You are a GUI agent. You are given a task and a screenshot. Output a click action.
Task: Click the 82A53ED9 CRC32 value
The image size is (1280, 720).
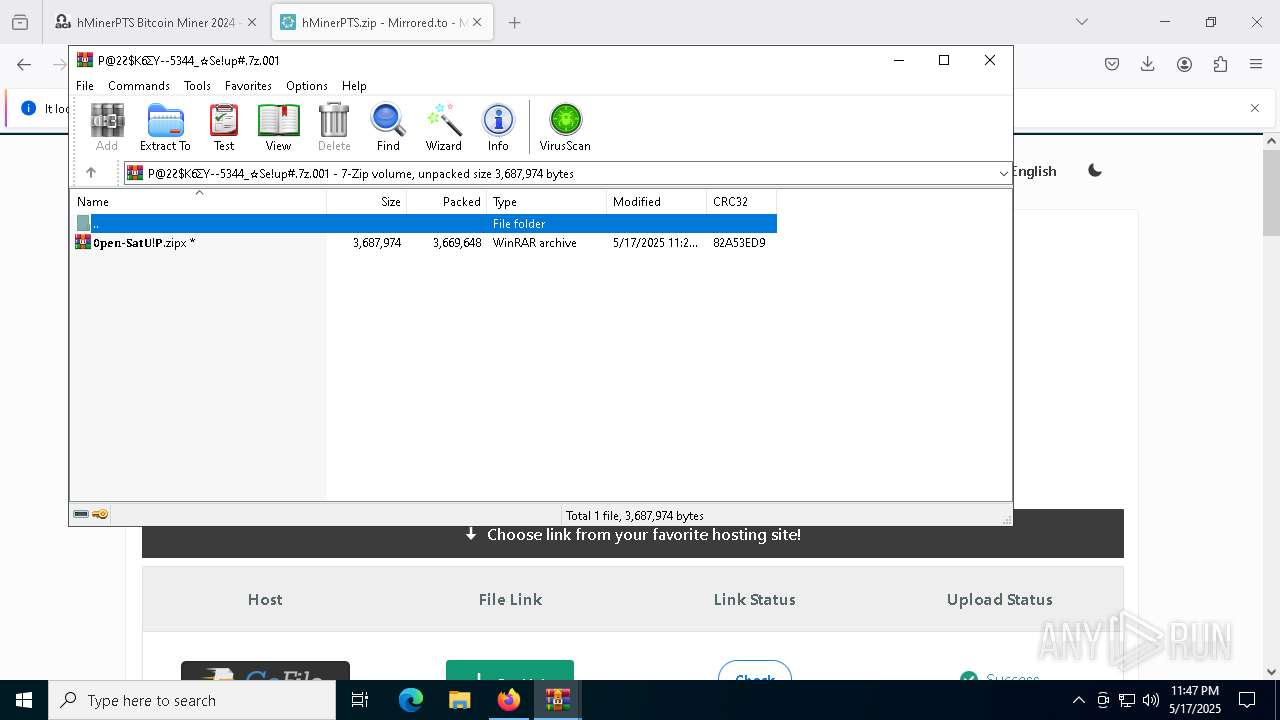coord(739,243)
